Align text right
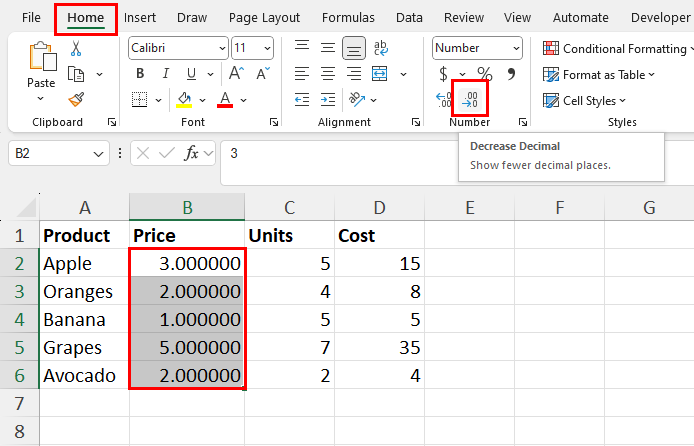694x446 pixels. [354, 73]
